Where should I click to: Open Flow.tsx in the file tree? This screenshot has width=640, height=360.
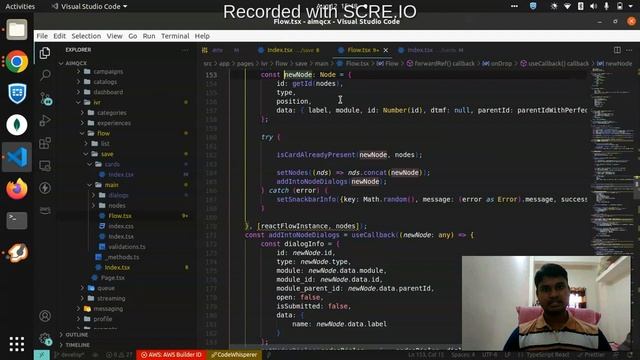[120, 216]
